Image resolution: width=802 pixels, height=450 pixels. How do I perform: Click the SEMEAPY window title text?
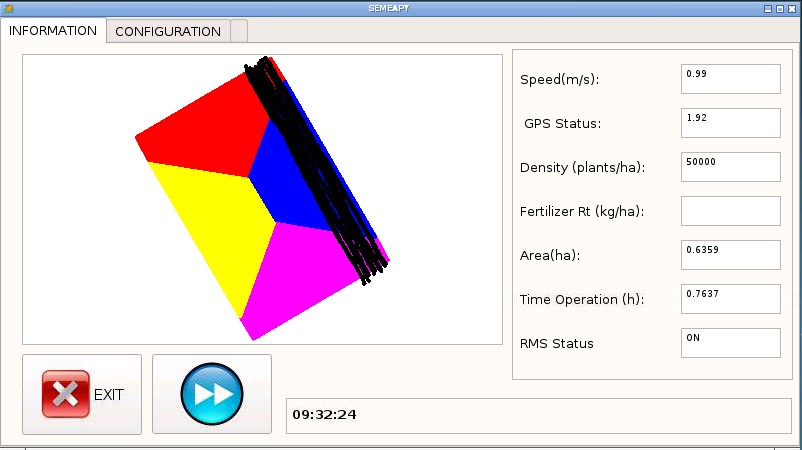point(389,8)
